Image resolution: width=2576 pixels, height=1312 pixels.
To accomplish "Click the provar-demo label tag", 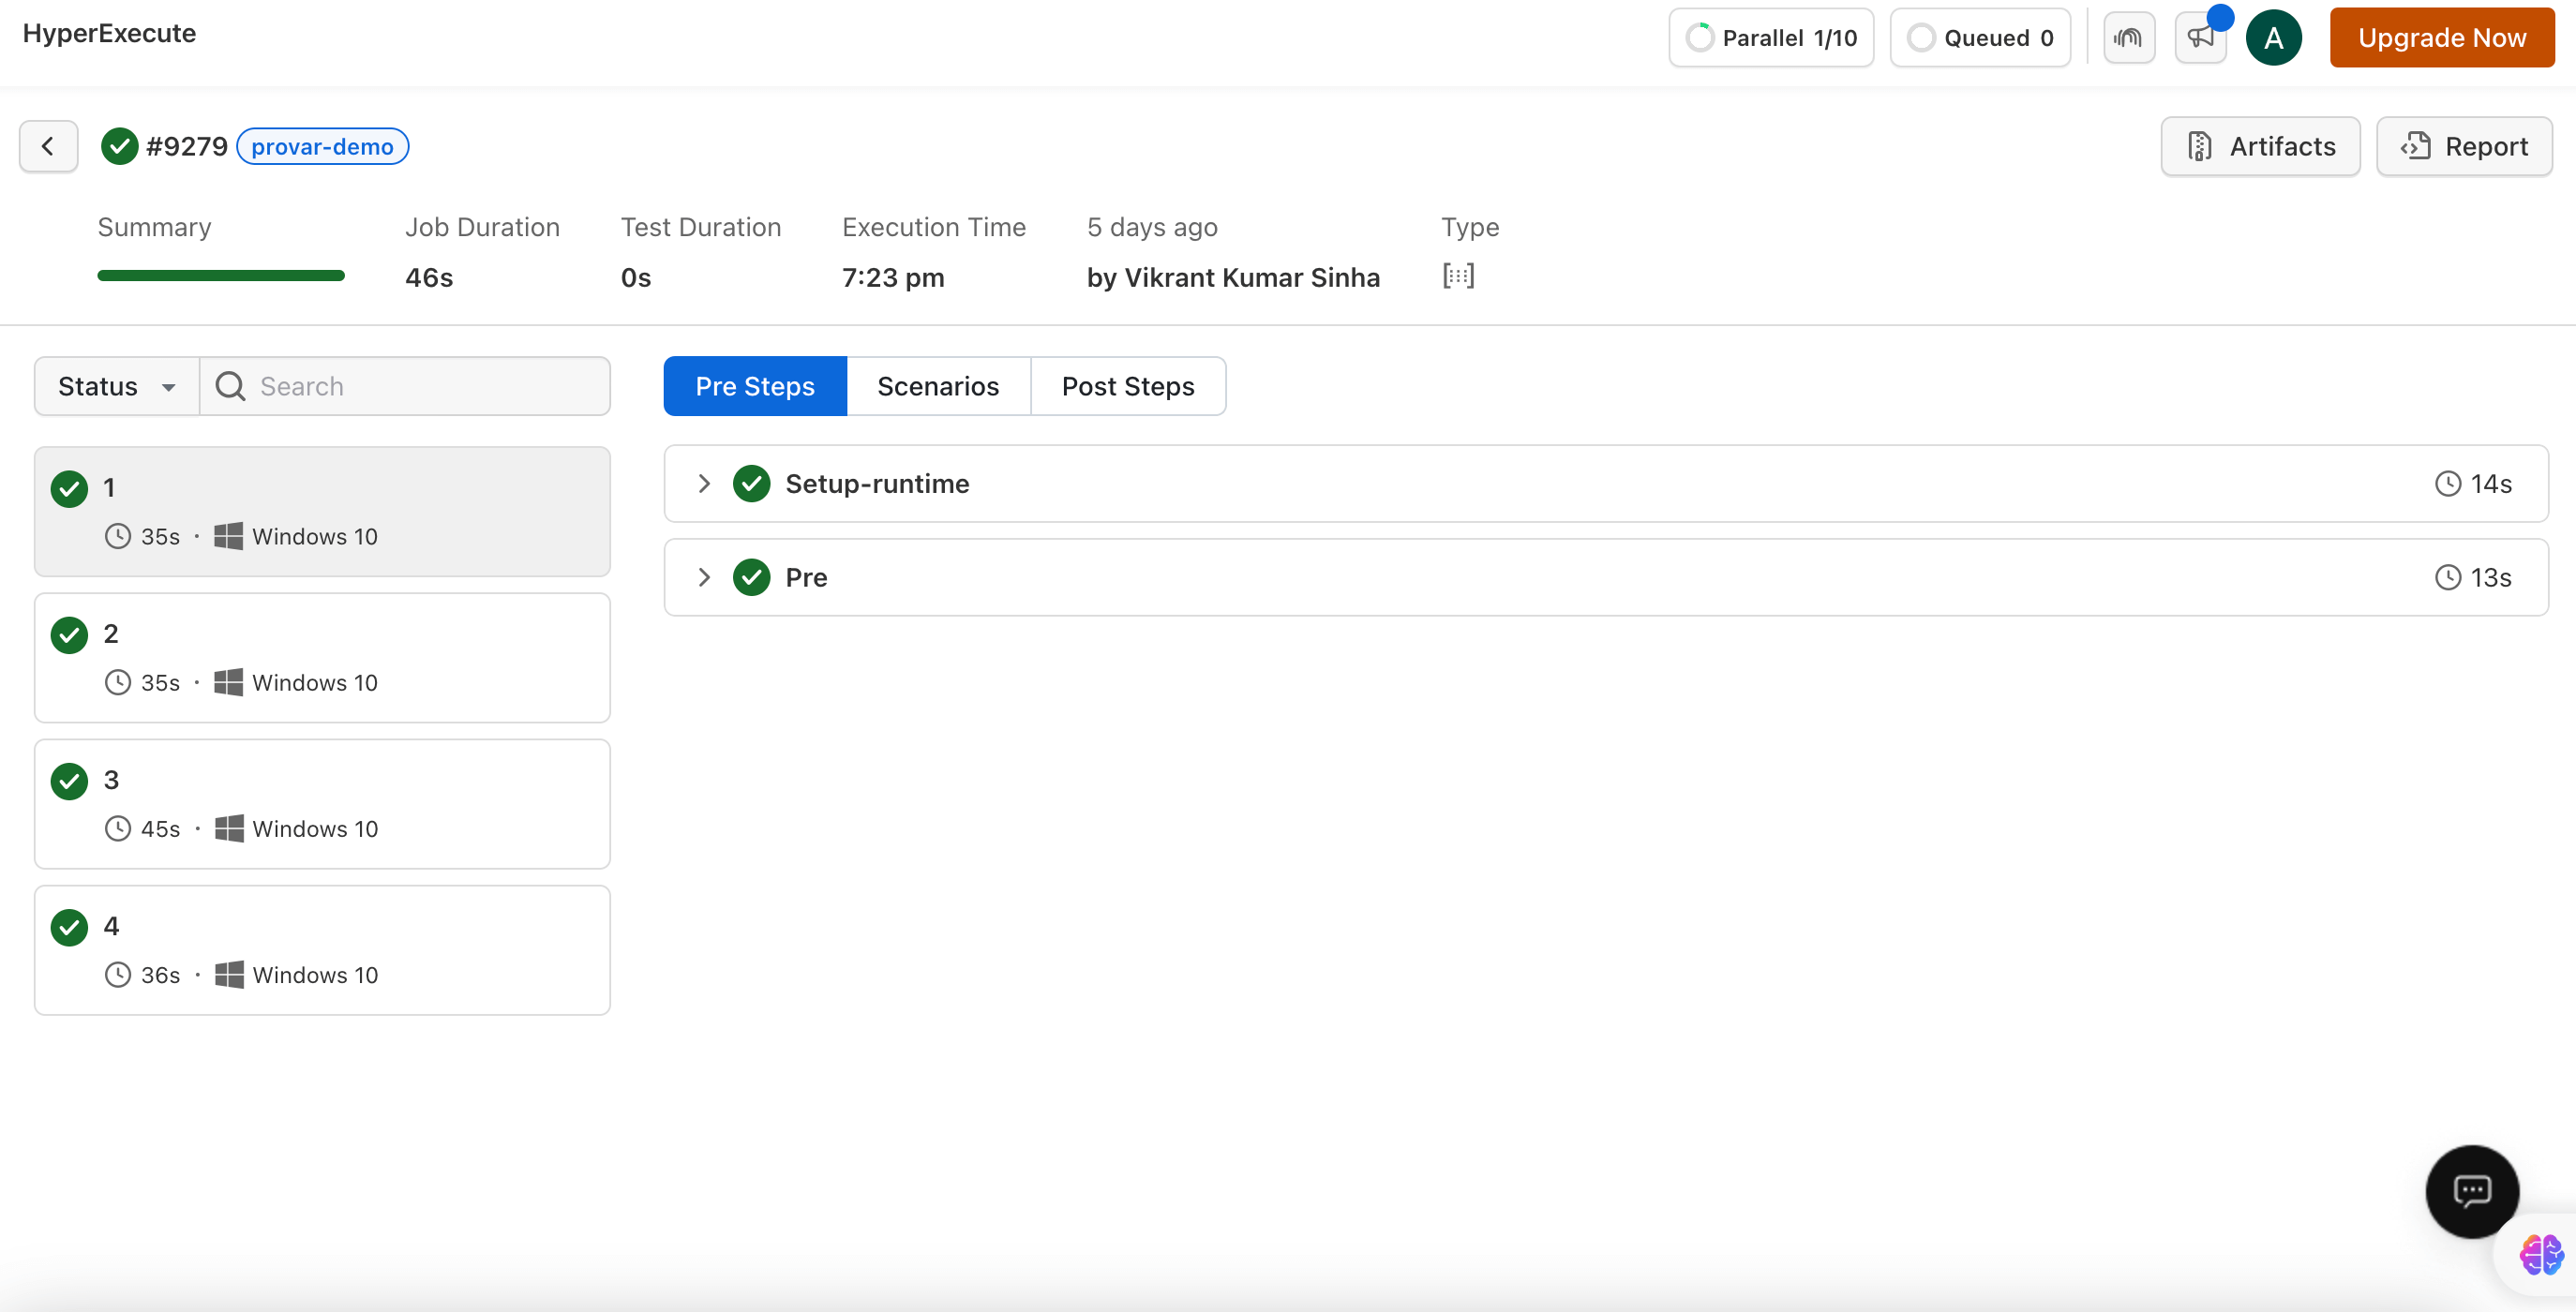I will [322, 145].
